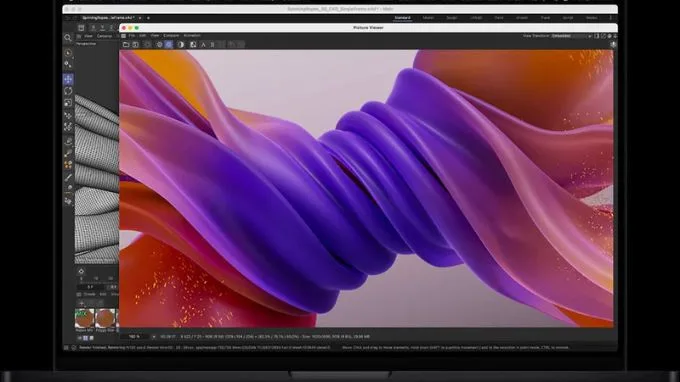This screenshot has height=382, width=680.
Task: Click the icon at right end of Picture Viewer toolbar
Action: click(613, 44)
